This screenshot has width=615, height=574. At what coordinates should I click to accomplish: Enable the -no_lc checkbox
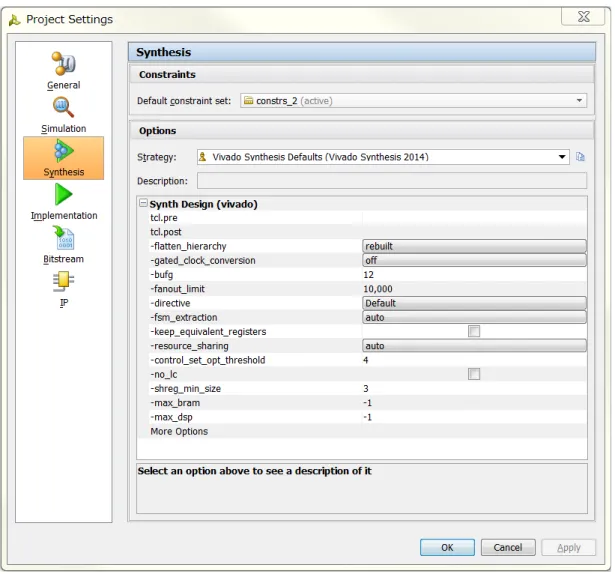[x=473, y=374]
